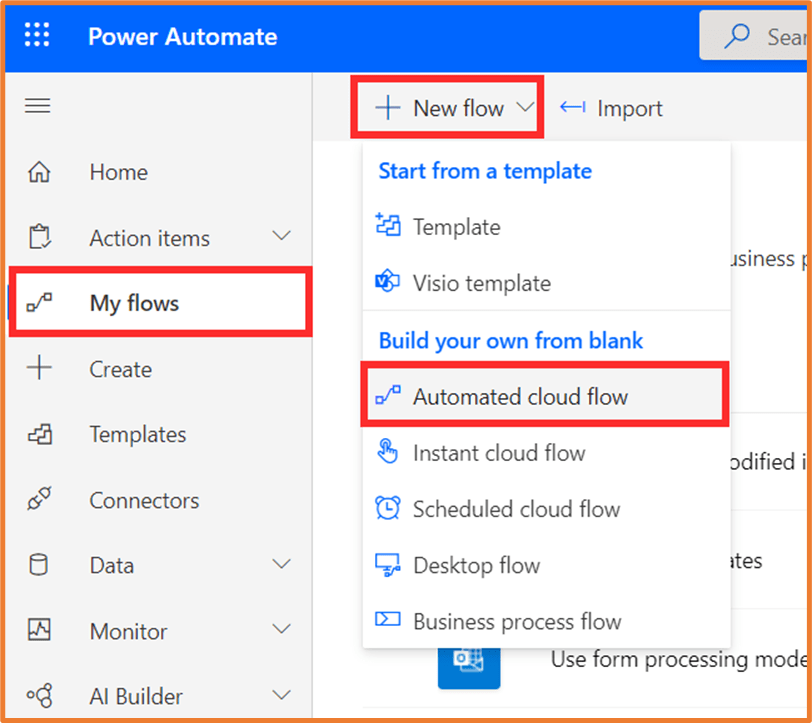Screen dimensions: 812x723
Task: Collapse the navigation hamburger menu
Action: (38, 106)
